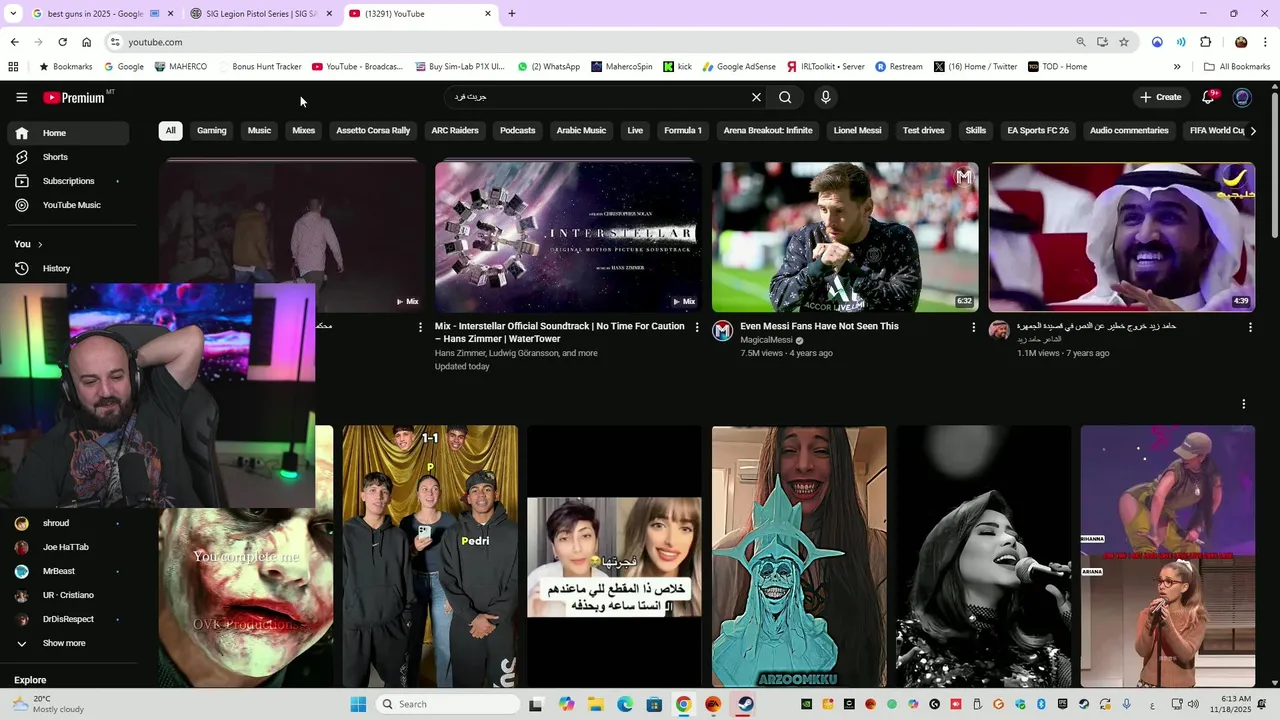Open more options for Messi video
Screen dimensions: 1280x720
point(974,327)
